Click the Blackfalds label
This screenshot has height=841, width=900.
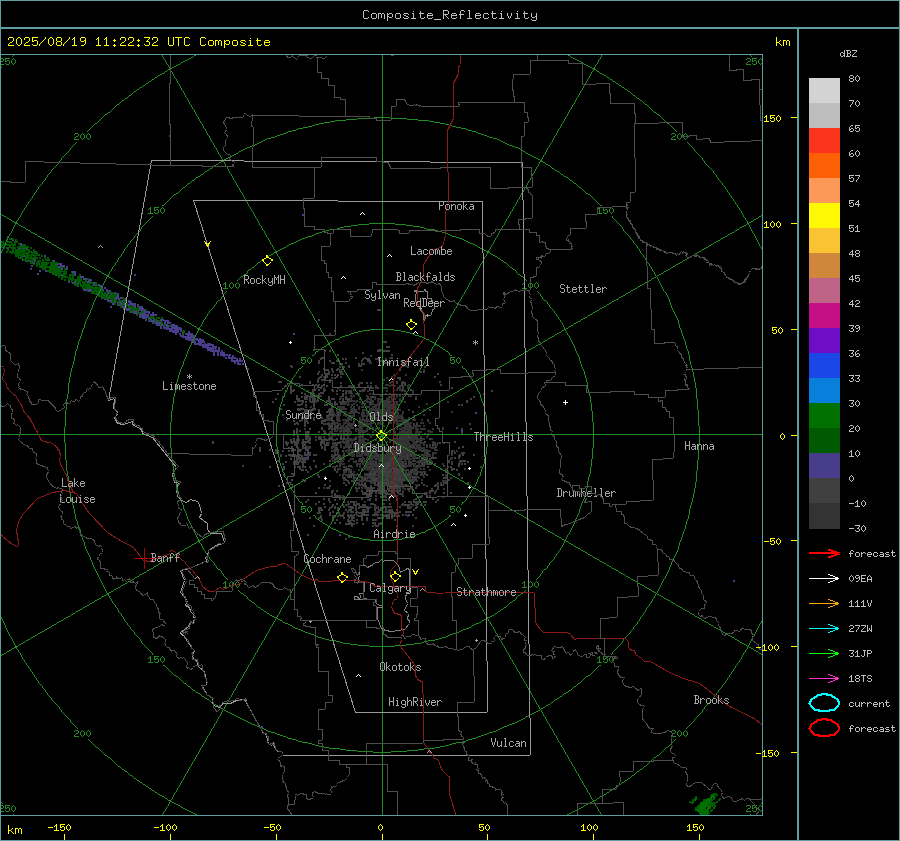425,277
